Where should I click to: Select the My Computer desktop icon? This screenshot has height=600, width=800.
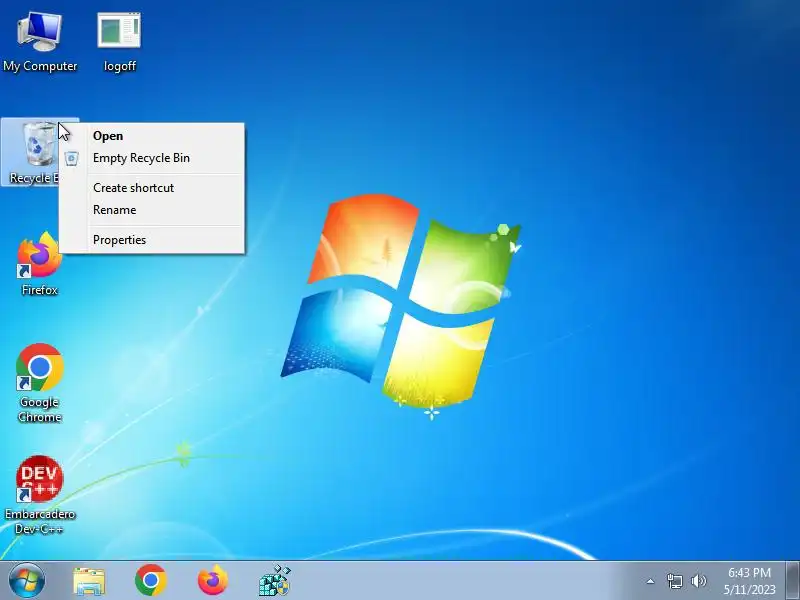tap(40, 42)
